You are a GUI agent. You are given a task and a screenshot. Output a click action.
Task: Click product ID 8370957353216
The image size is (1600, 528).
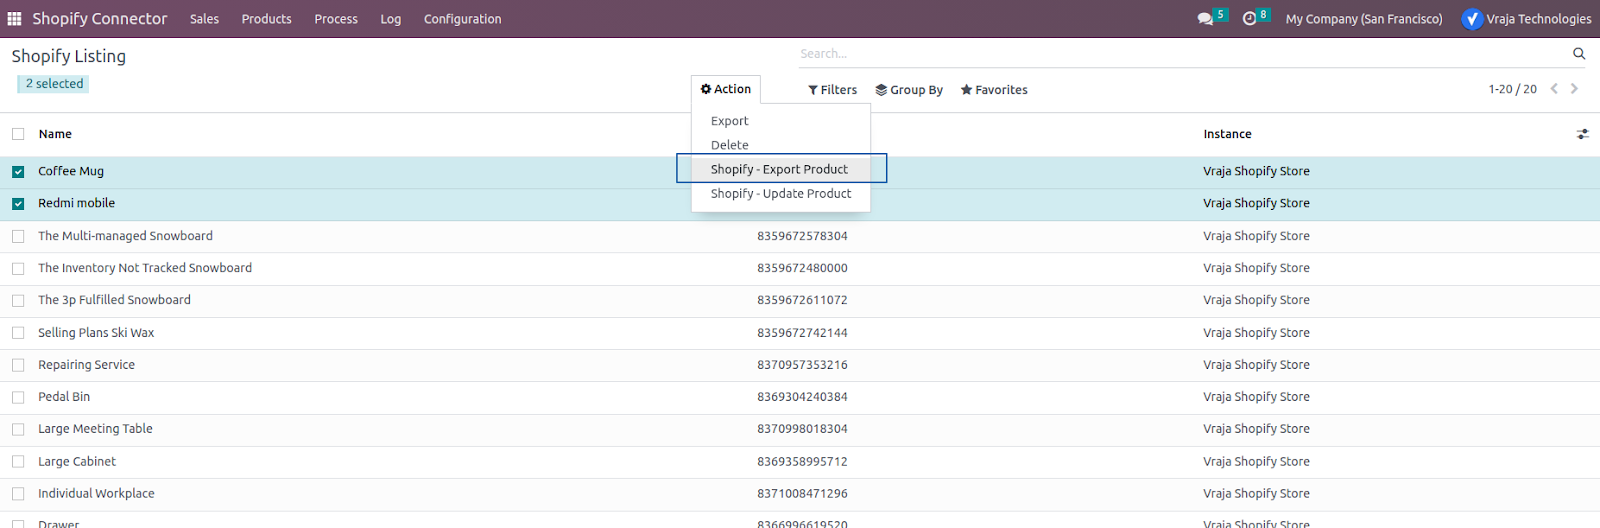pos(802,365)
